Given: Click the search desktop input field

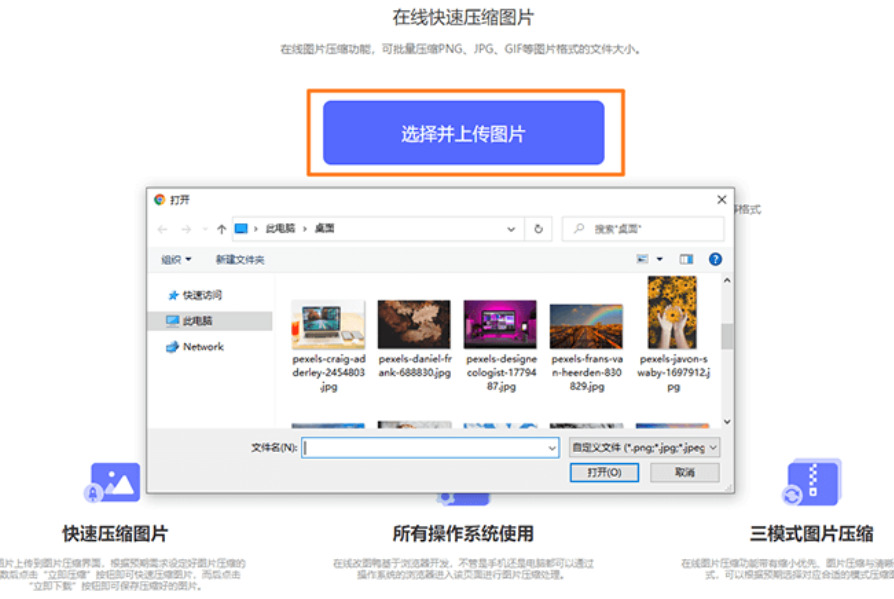Looking at the screenshot, I should click(x=643, y=229).
